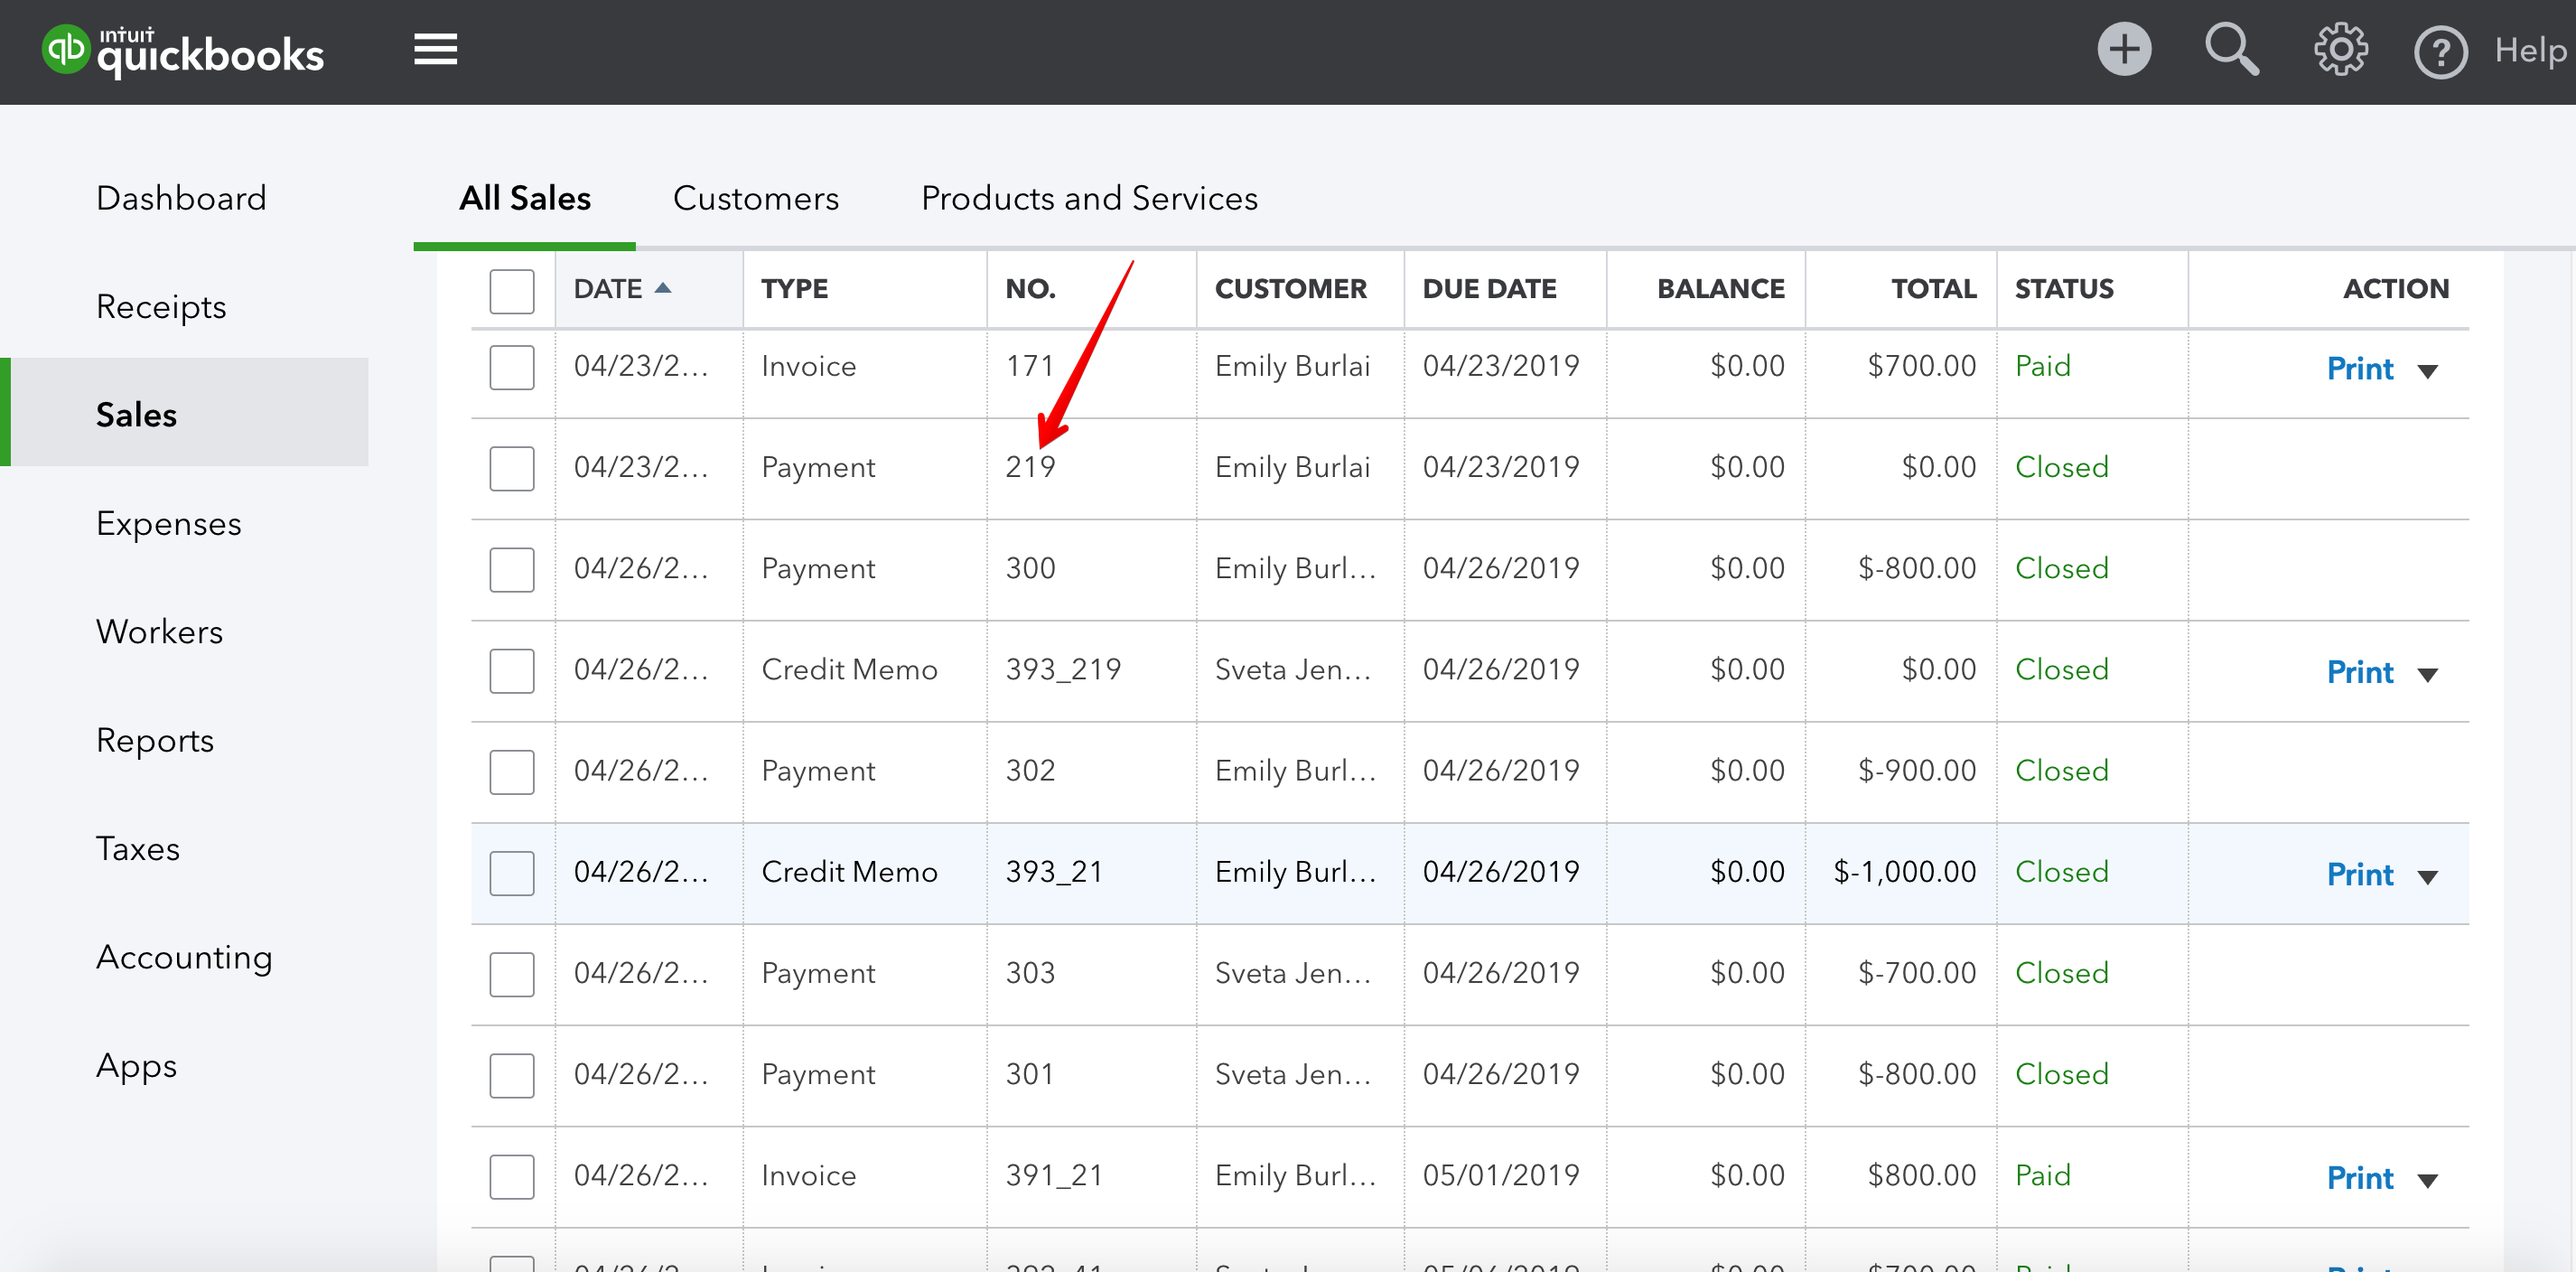Click Print for Credit Memo 393_219
Image resolution: width=2576 pixels, height=1272 pixels.
[x=2360, y=671]
